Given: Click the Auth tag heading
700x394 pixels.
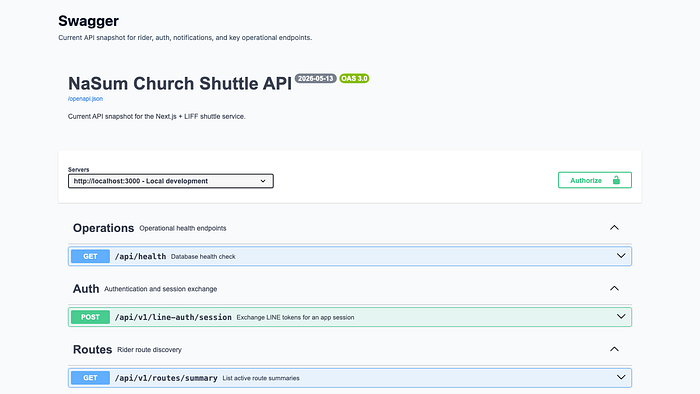Looking at the screenshot, I should pyautogui.click(x=86, y=289).
